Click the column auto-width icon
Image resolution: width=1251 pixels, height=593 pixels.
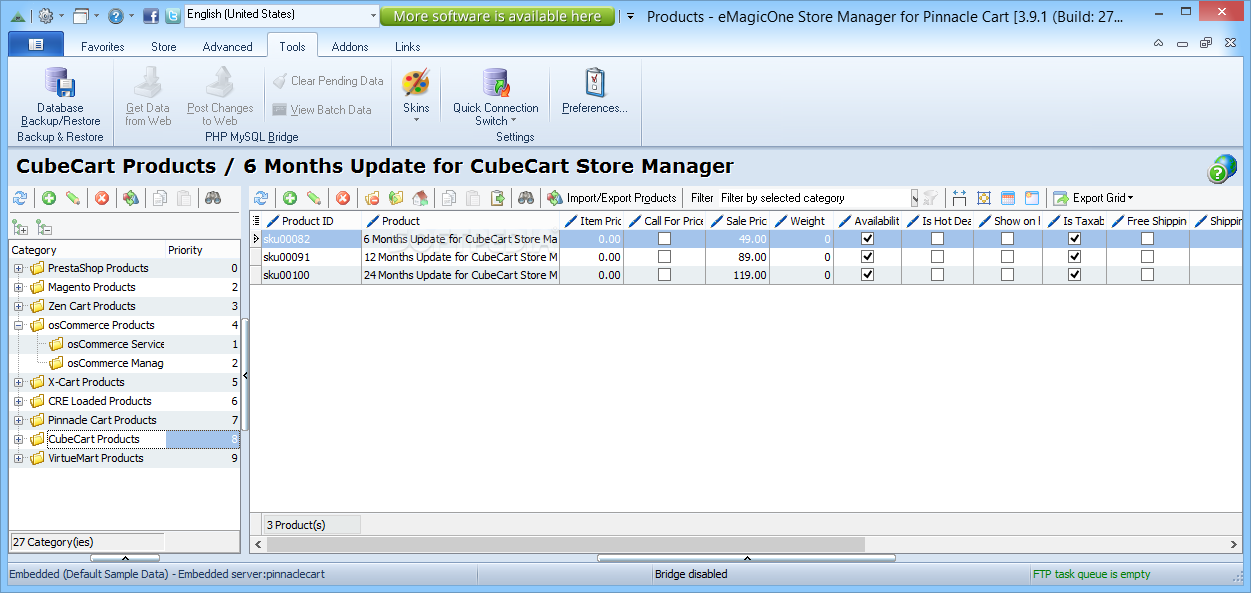(959, 198)
